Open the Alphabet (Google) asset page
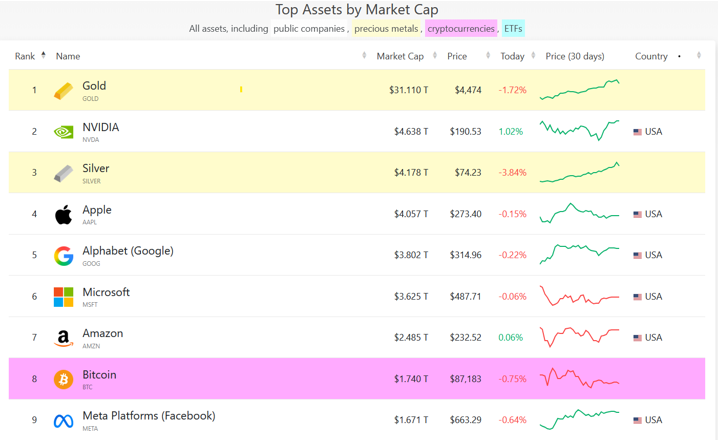Screen dimensions: 718x447 pos(128,251)
